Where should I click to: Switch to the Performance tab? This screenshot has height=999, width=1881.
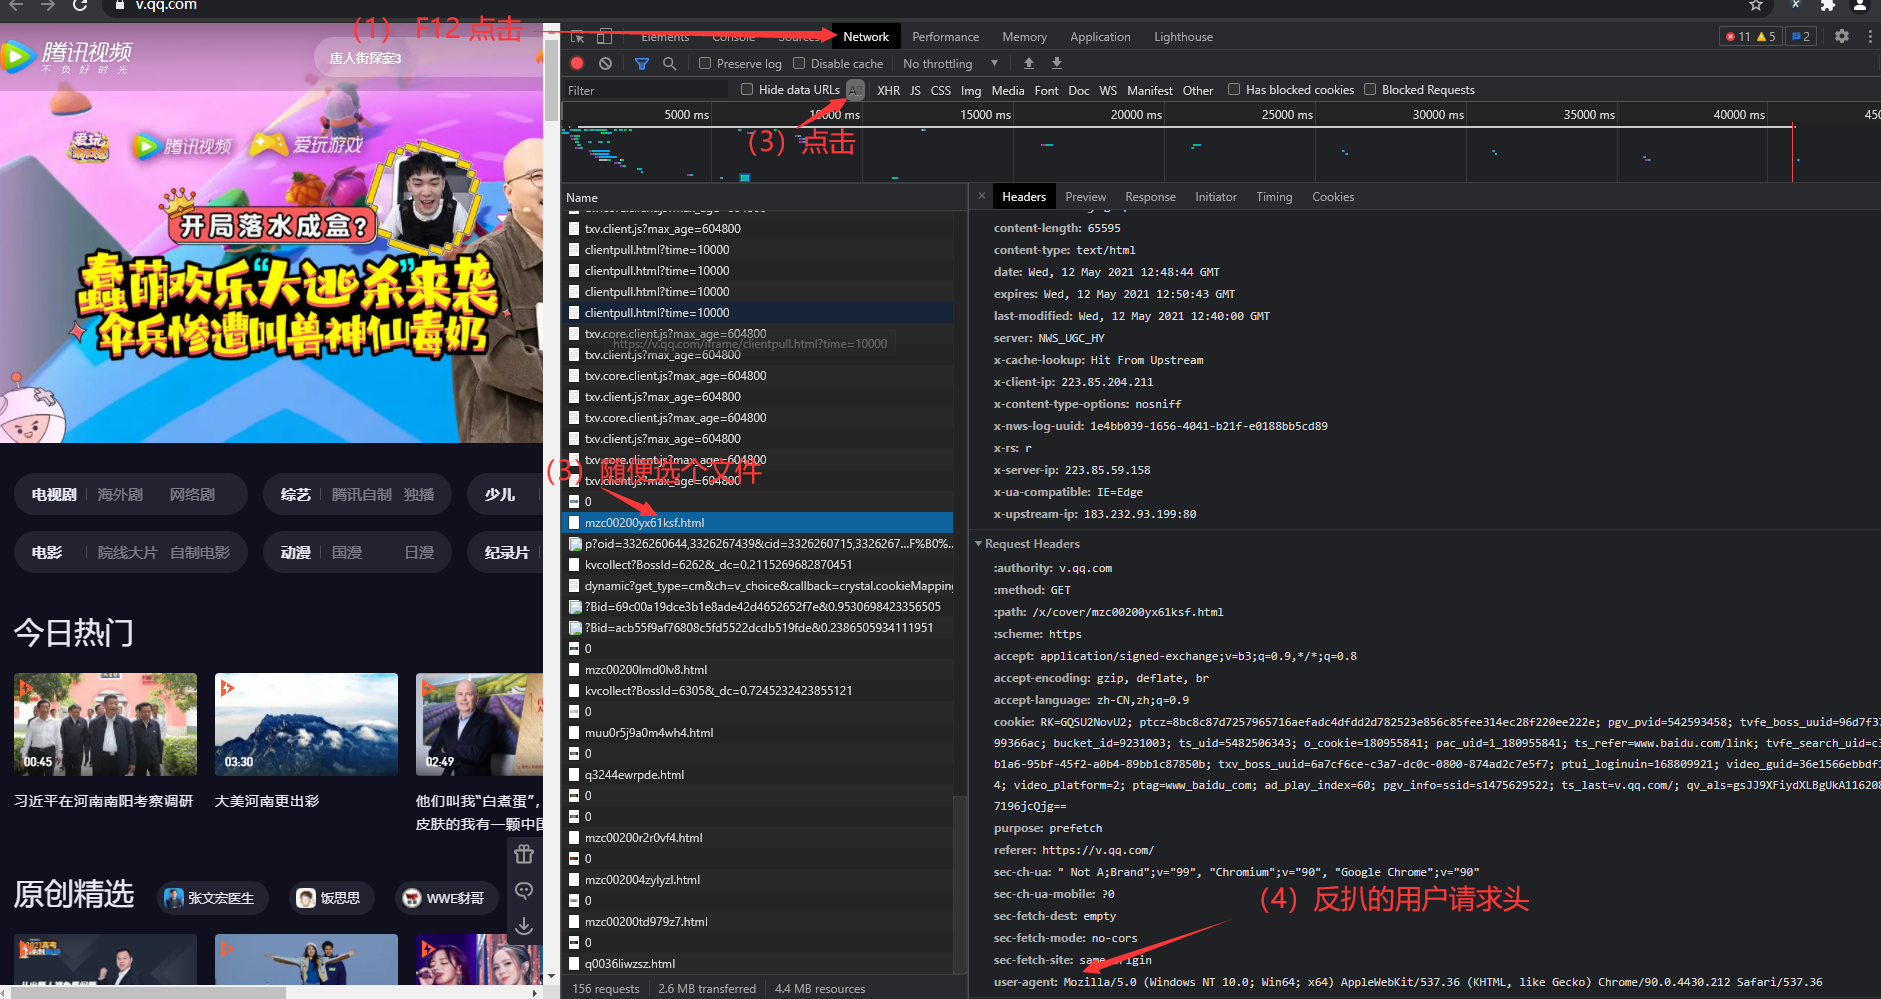point(946,37)
